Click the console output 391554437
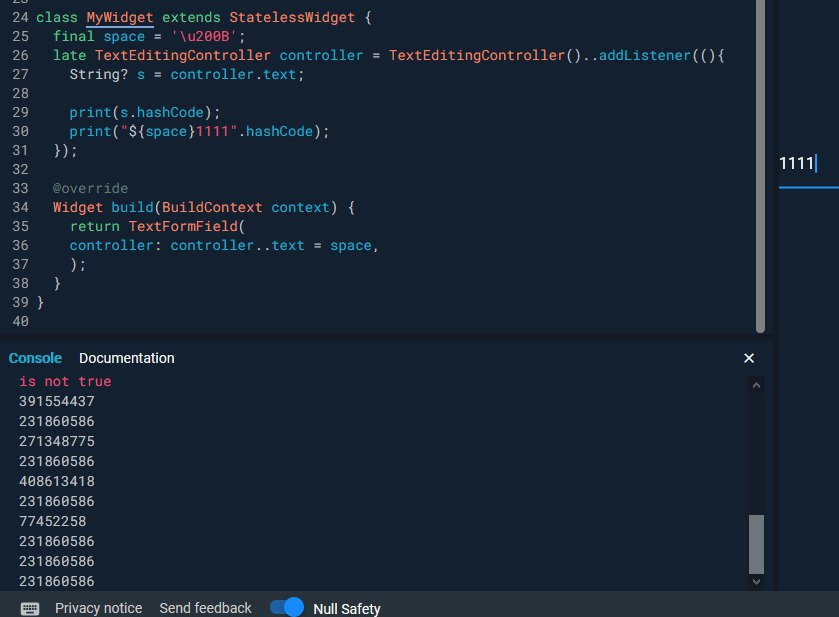The height and width of the screenshot is (617, 839). coord(57,401)
